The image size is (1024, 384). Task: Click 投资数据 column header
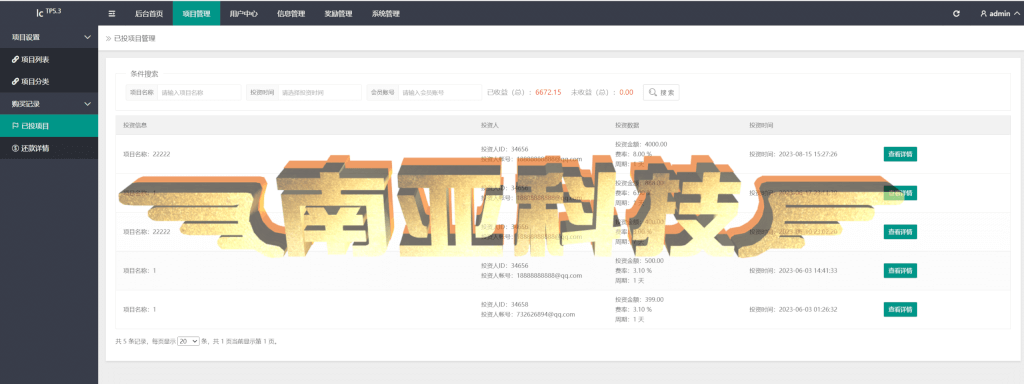click(x=627, y=125)
